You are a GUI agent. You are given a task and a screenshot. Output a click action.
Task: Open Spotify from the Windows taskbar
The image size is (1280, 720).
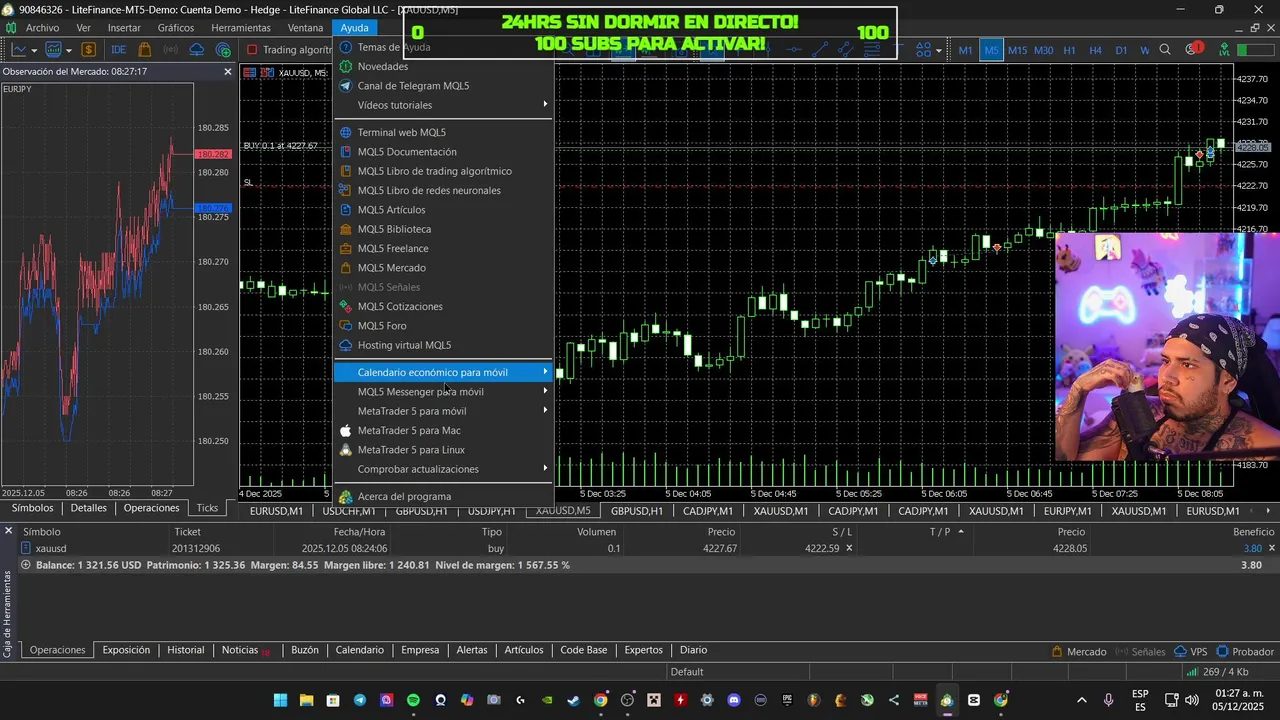[x=413, y=700]
